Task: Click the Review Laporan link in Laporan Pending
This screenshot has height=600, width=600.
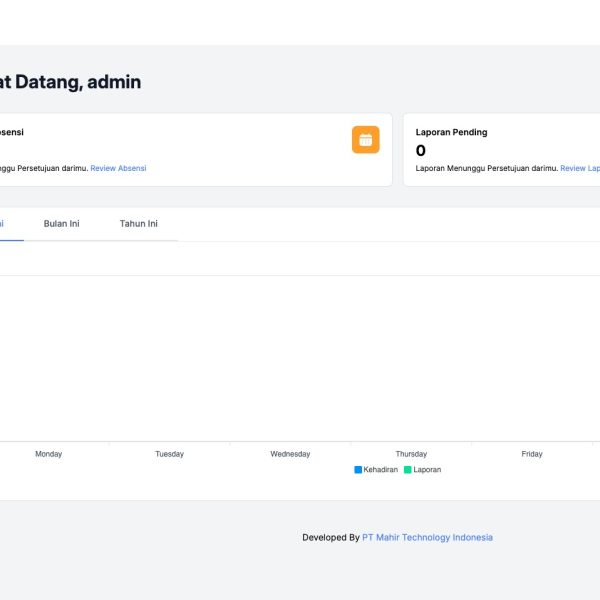Action: [x=581, y=168]
